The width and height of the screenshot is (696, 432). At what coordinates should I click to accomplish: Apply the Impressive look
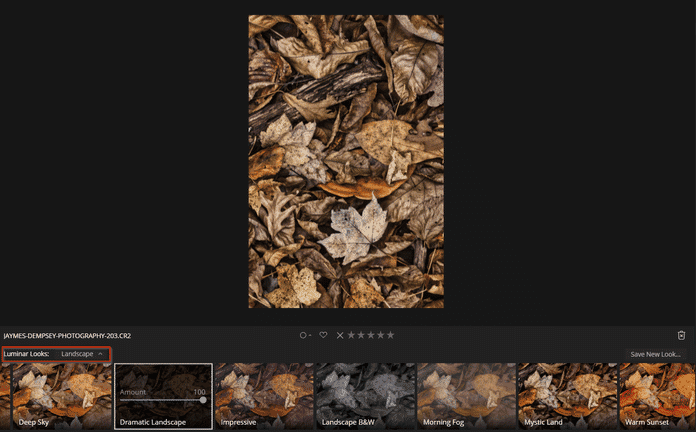pos(264,396)
